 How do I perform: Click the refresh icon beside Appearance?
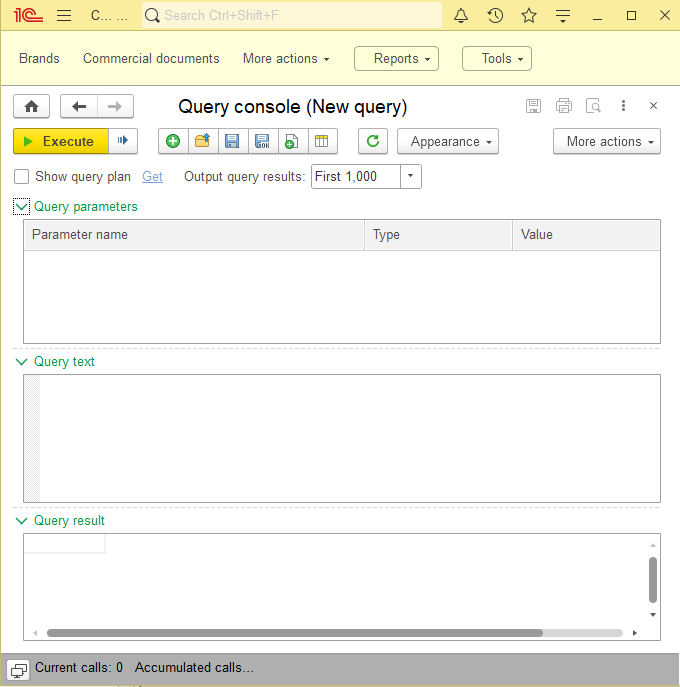[x=373, y=142]
